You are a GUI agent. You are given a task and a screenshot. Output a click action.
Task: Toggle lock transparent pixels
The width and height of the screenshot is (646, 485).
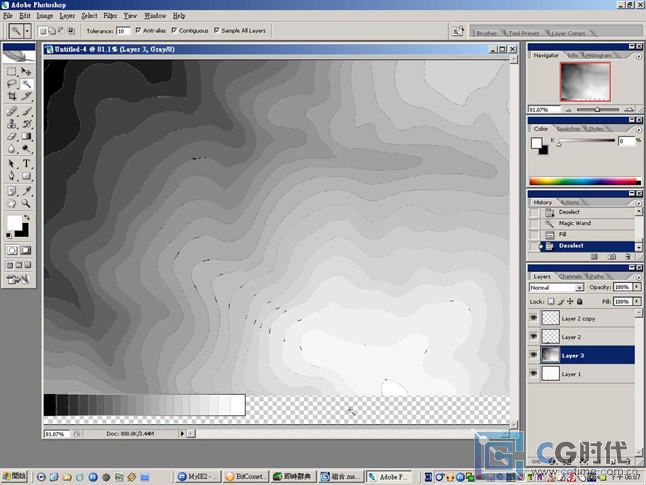tap(551, 302)
